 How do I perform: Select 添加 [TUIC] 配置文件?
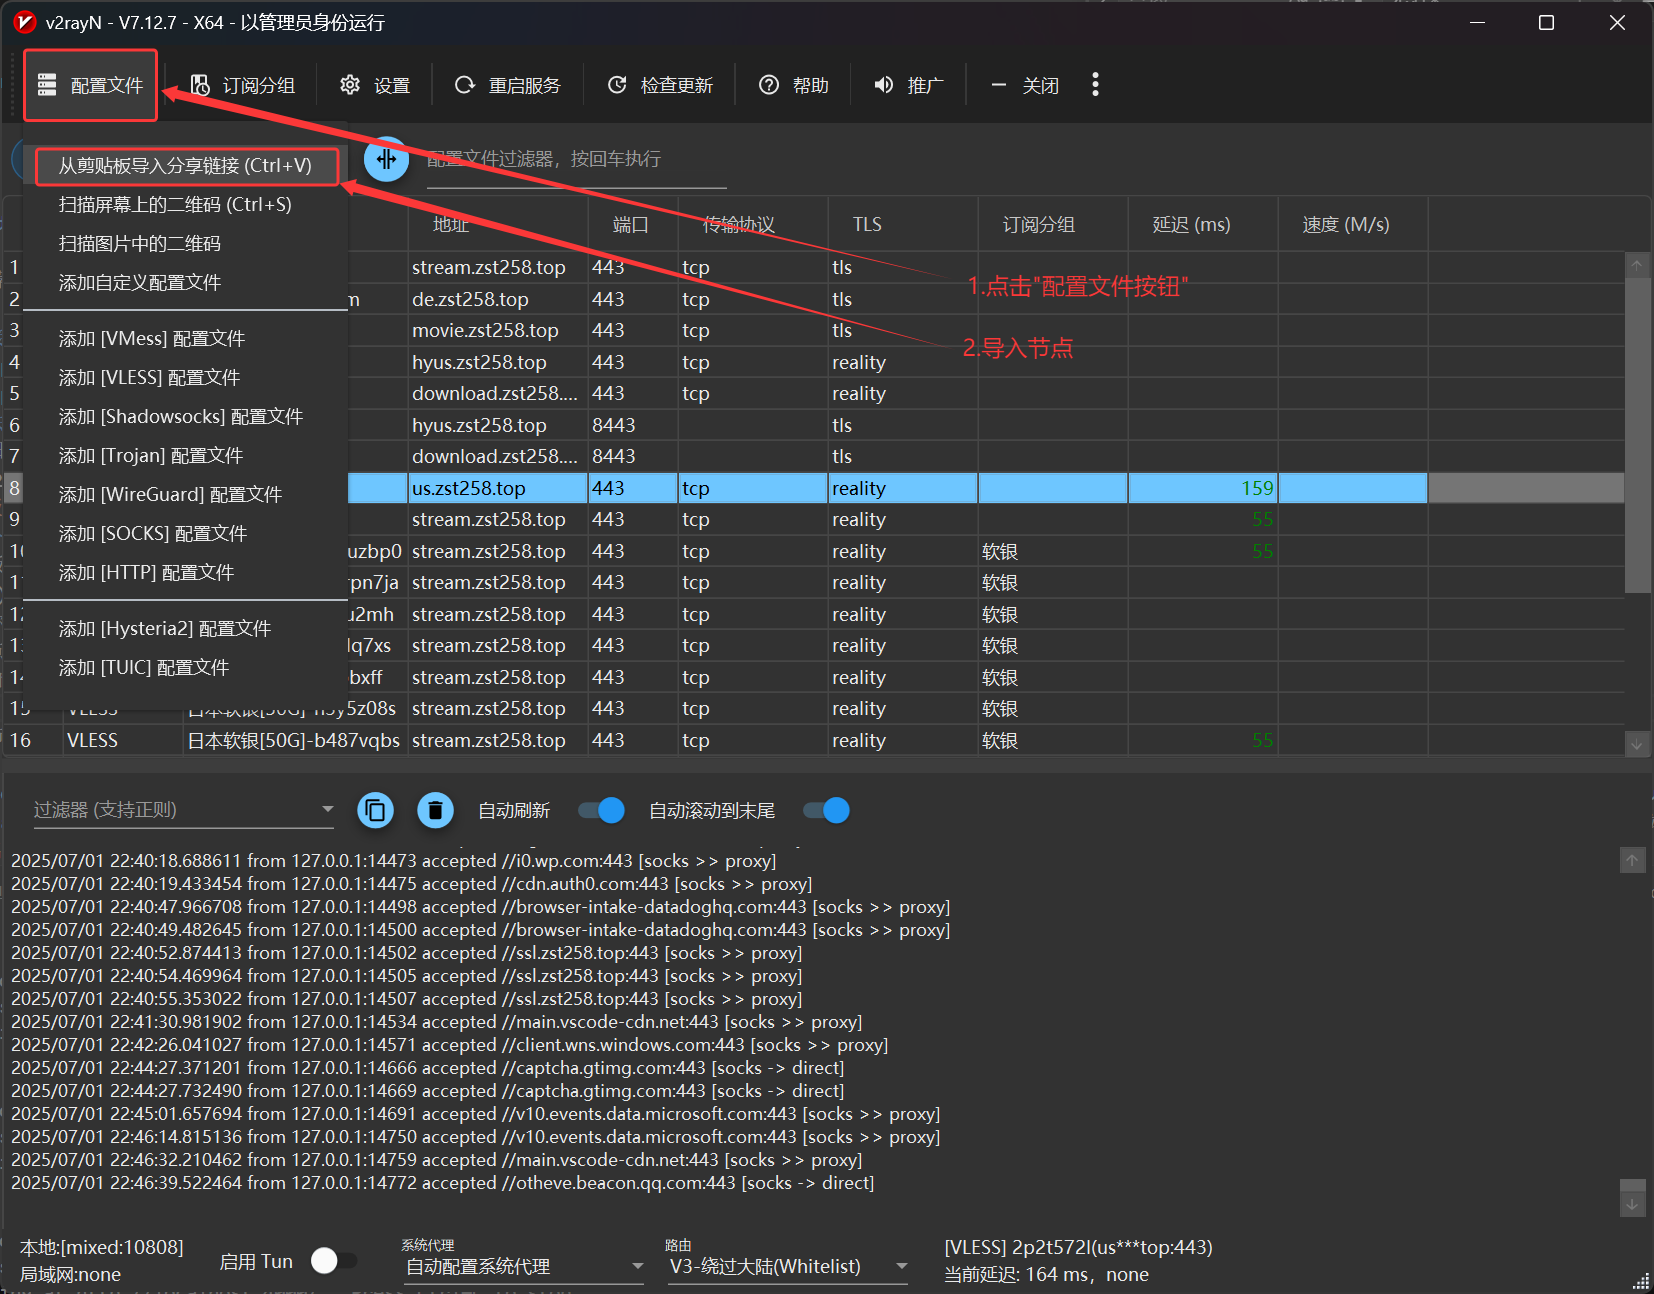point(186,668)
